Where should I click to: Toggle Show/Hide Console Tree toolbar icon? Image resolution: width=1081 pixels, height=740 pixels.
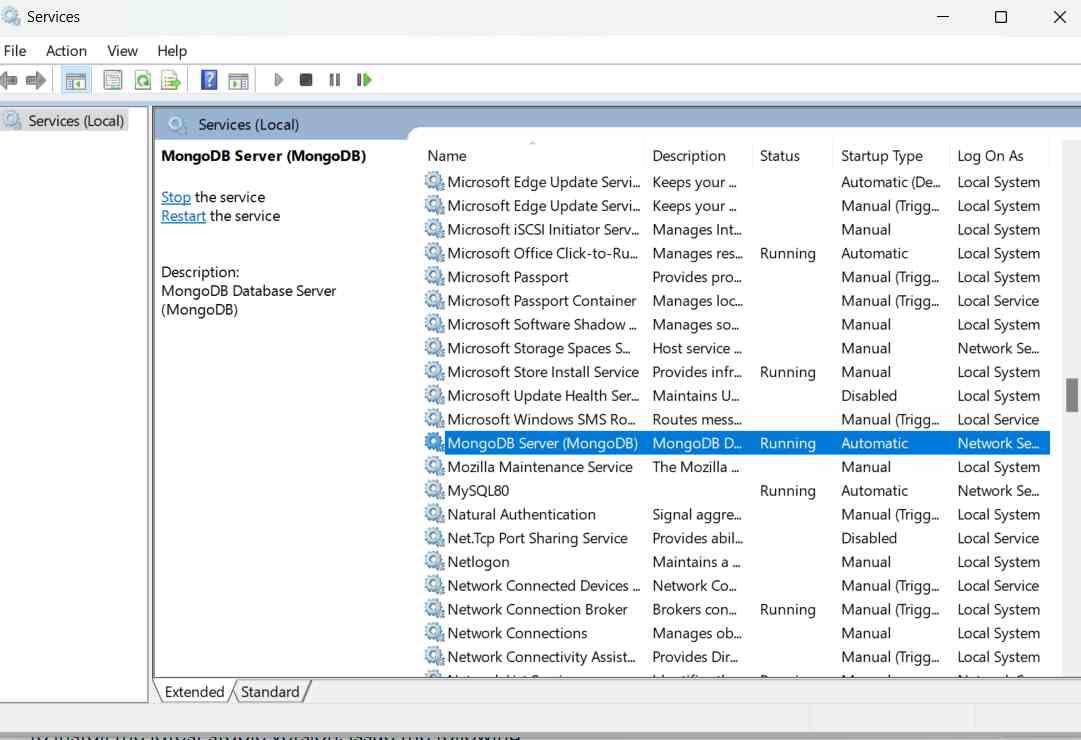point(75,80)
